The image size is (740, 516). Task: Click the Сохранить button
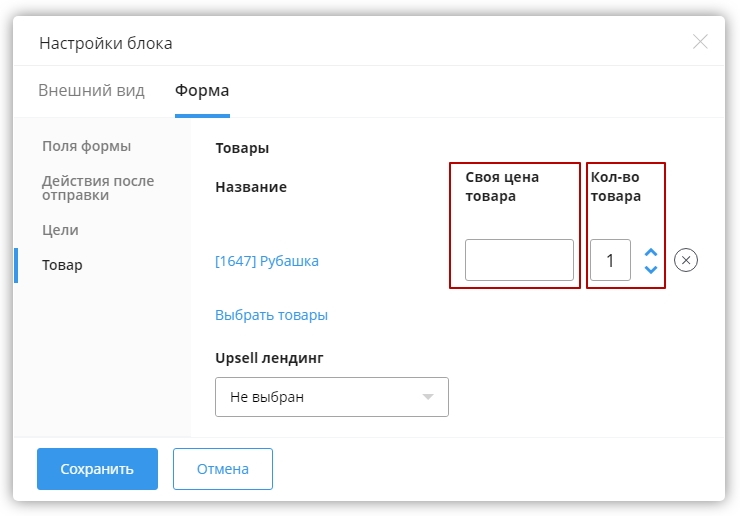click(x=97, y=469)
